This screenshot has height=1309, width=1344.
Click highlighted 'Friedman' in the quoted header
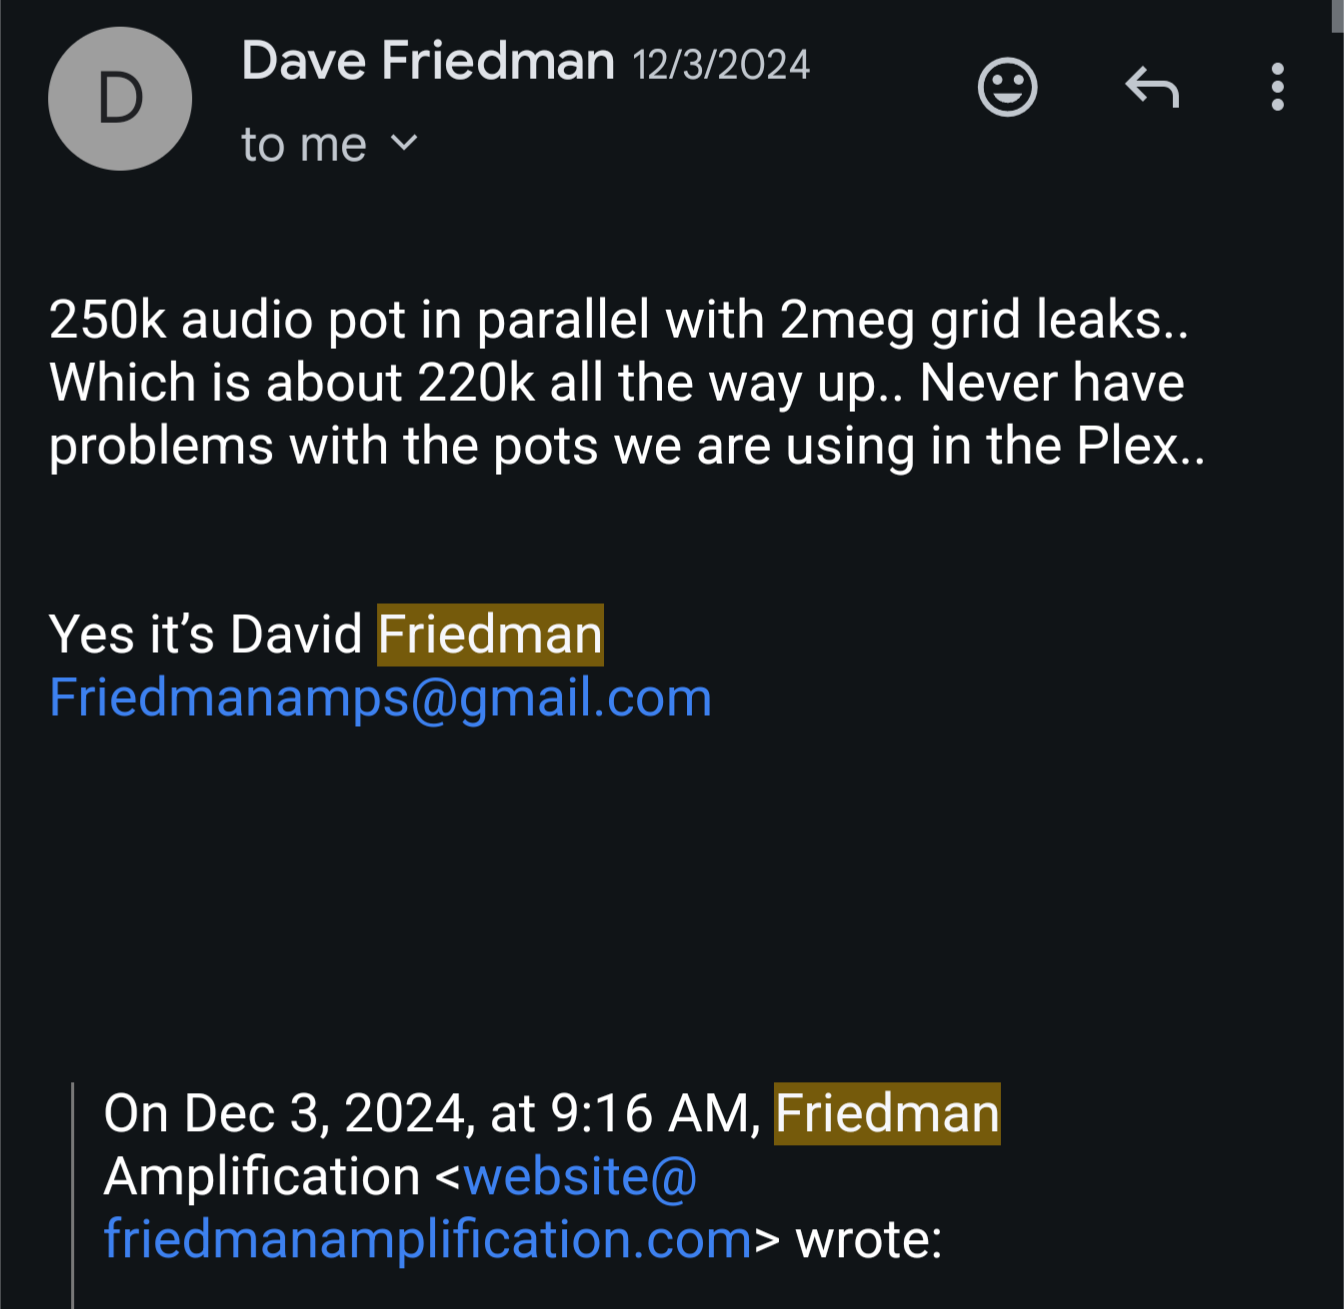click(887, 1114)
